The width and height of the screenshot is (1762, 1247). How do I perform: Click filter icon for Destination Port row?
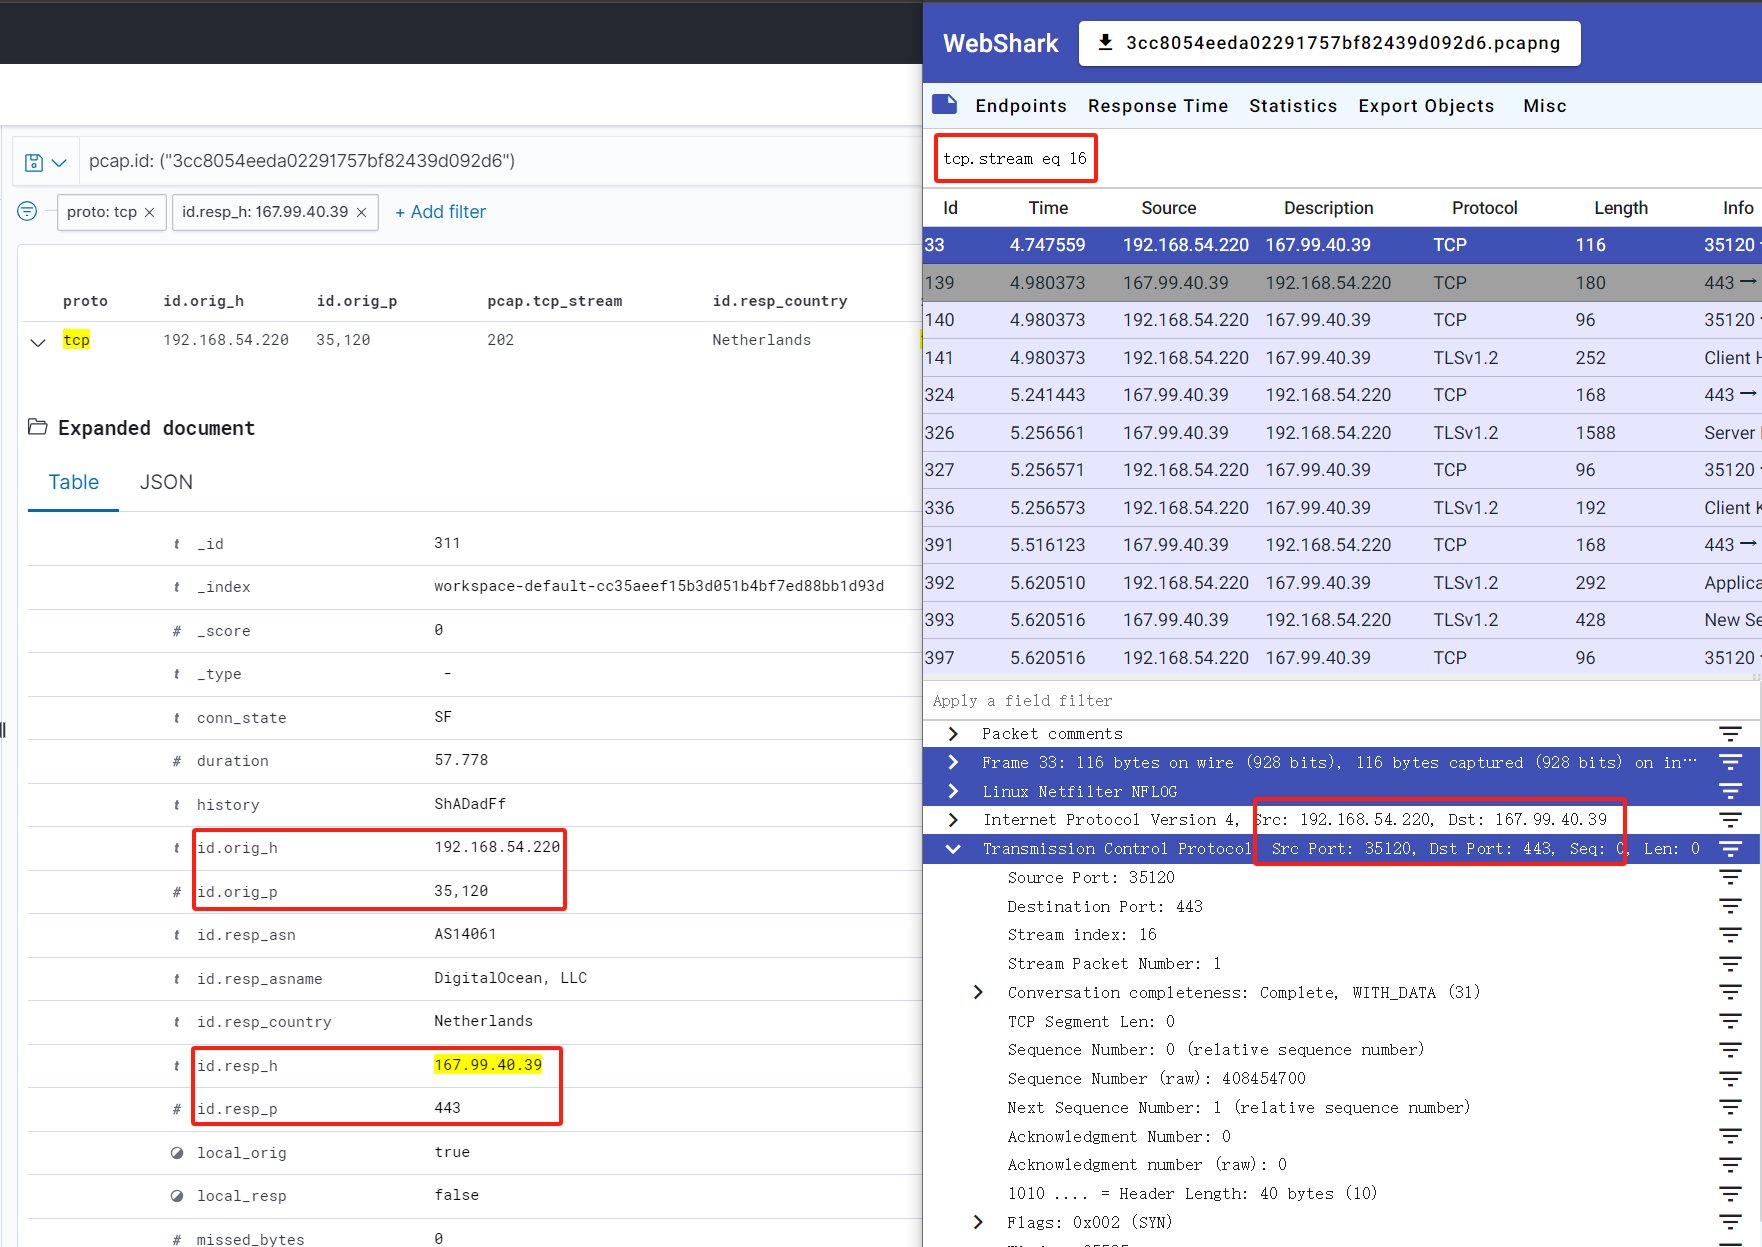pyautogui.click(x=1730, y=906)
